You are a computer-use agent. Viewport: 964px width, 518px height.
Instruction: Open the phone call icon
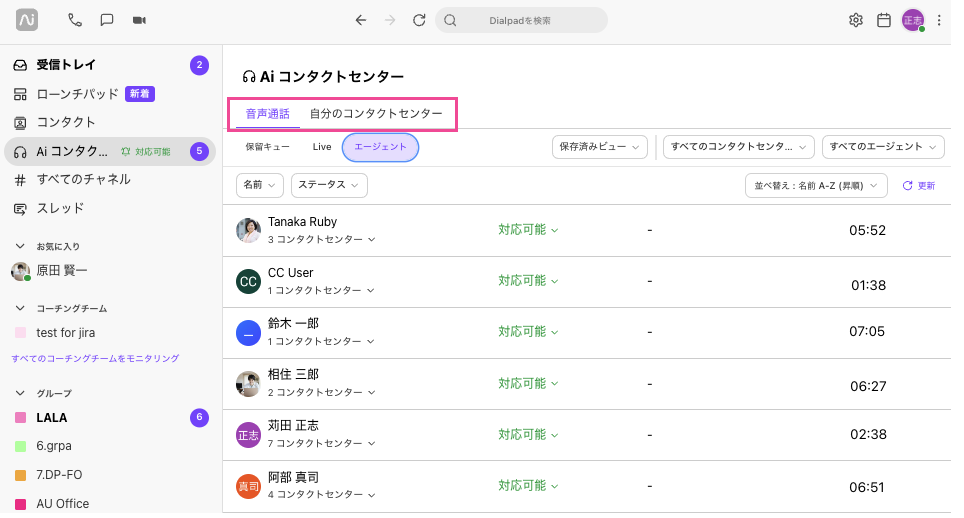(74, 20)
